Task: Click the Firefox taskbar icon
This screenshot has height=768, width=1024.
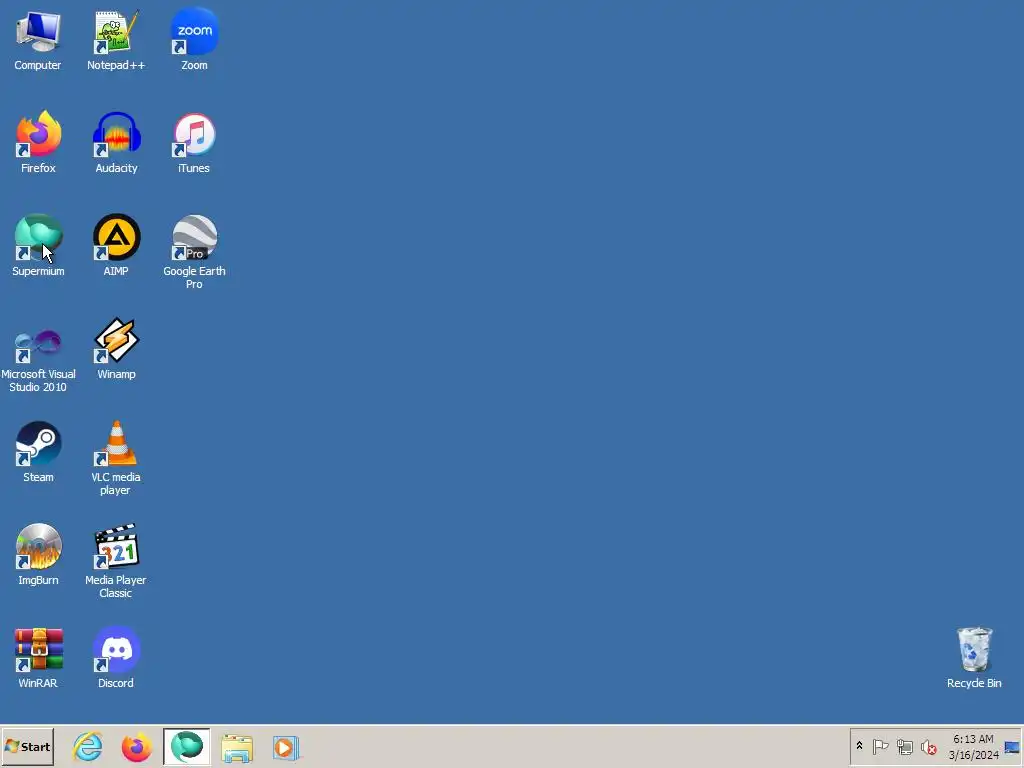Action: pos(136,746)
